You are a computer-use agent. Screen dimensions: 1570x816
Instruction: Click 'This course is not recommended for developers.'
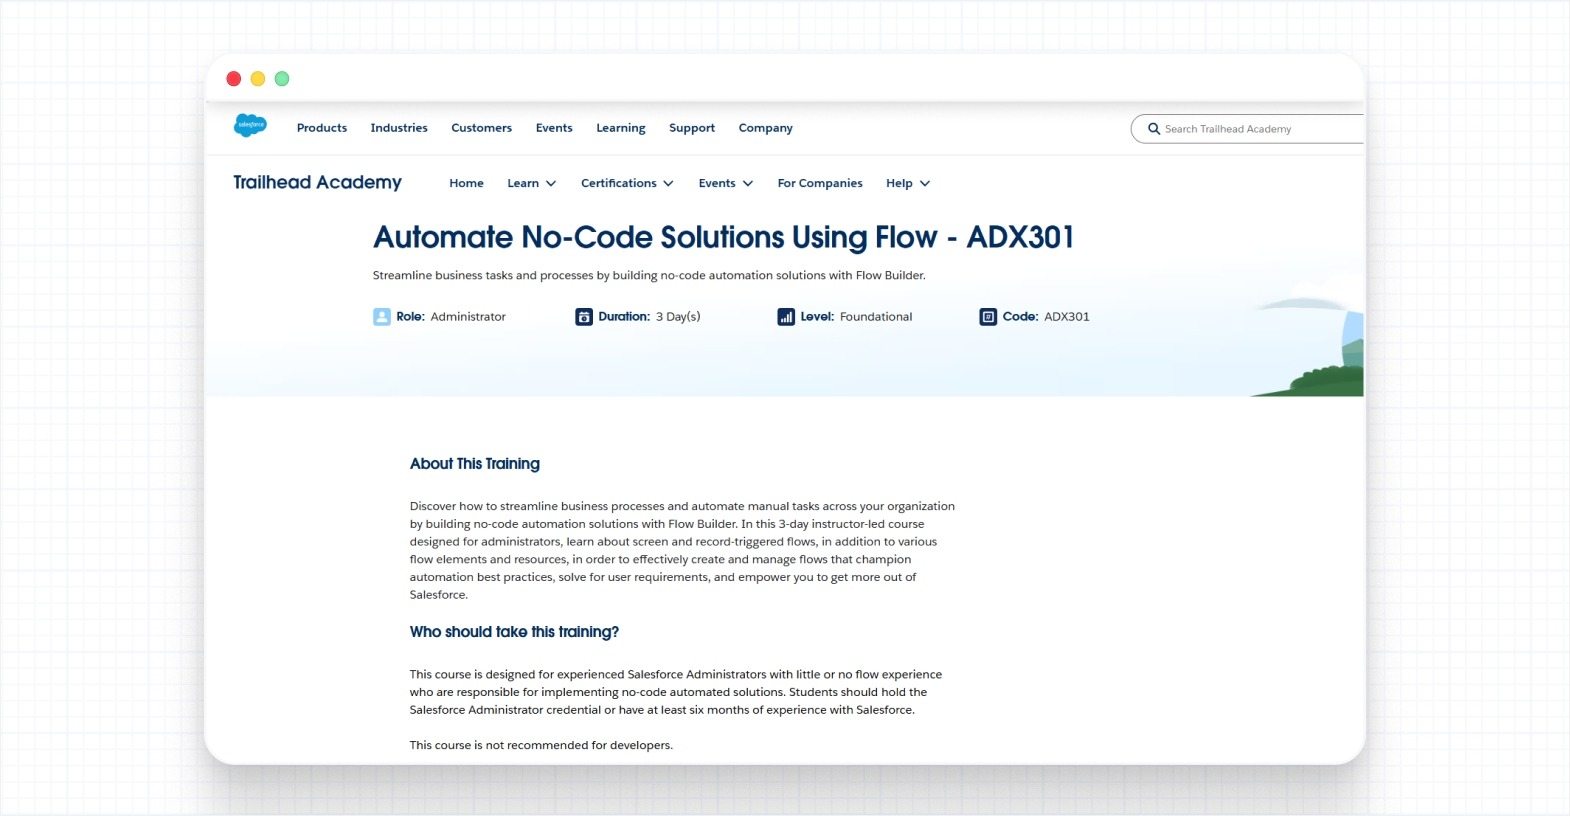click(x=541, y=745)
